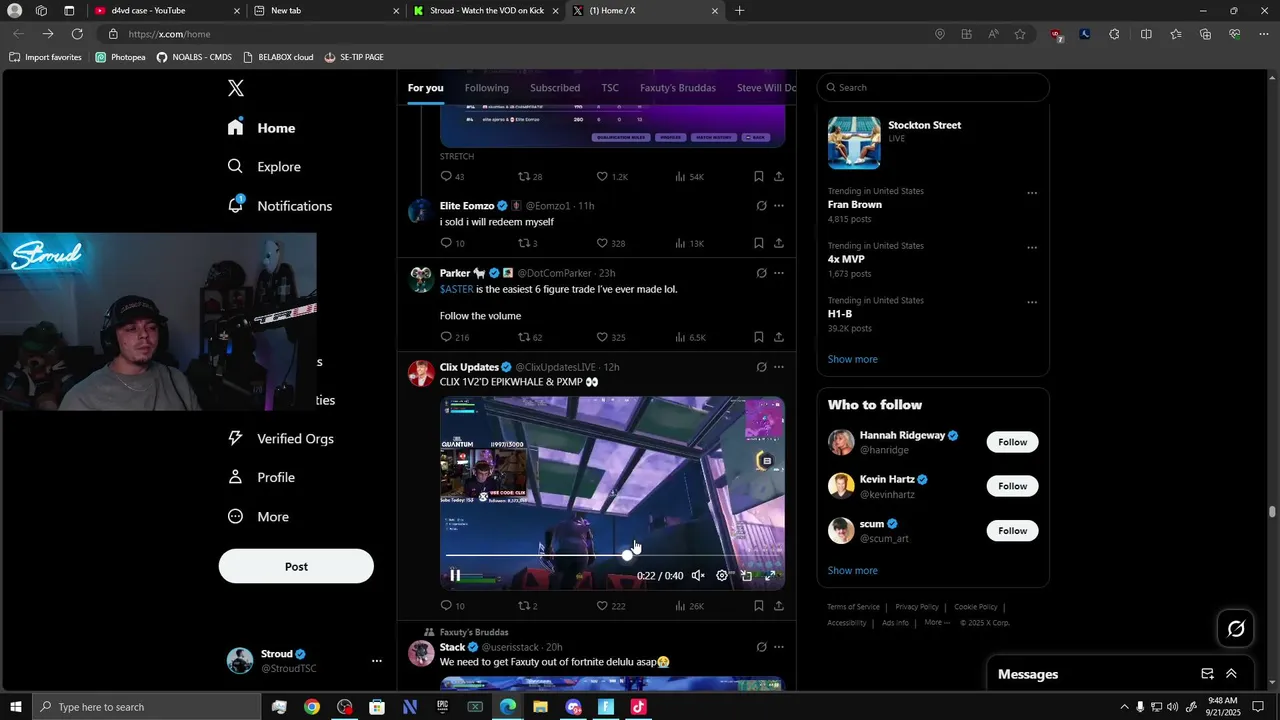Share Parker's $ASTER post
The image size is (1280, 720).
point(779,337)
